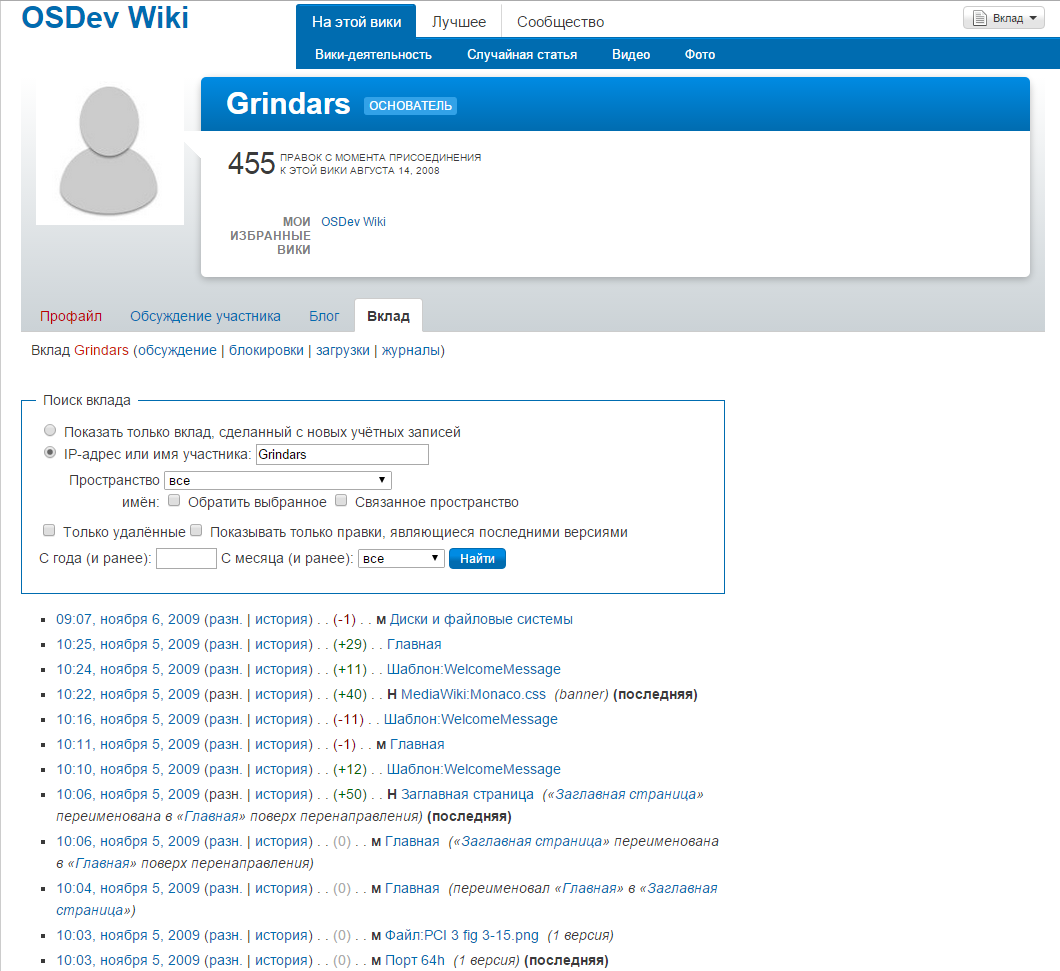Viewport: 1060px width, 971px height.
Task: Open история for the 10:24 edit
Action: click(x=283, y=669)
